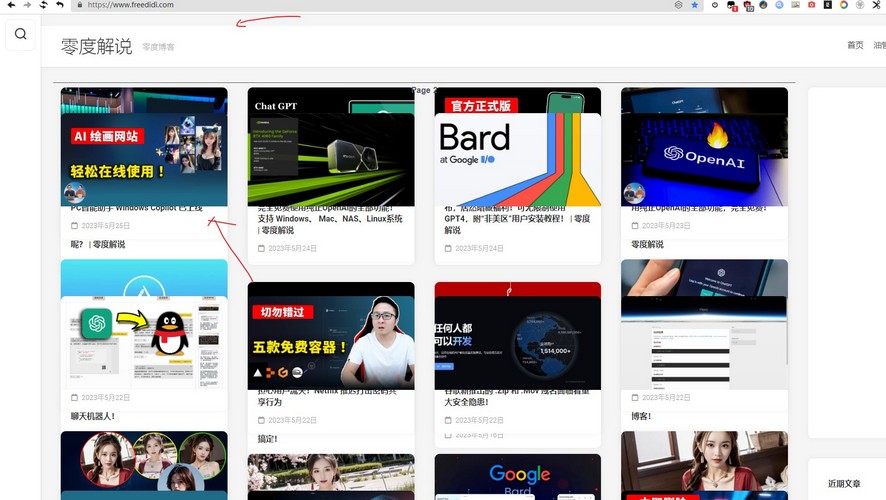Click the 享行为 post title text
This screenshot has width=886, height=500.
tap(270, 402)
